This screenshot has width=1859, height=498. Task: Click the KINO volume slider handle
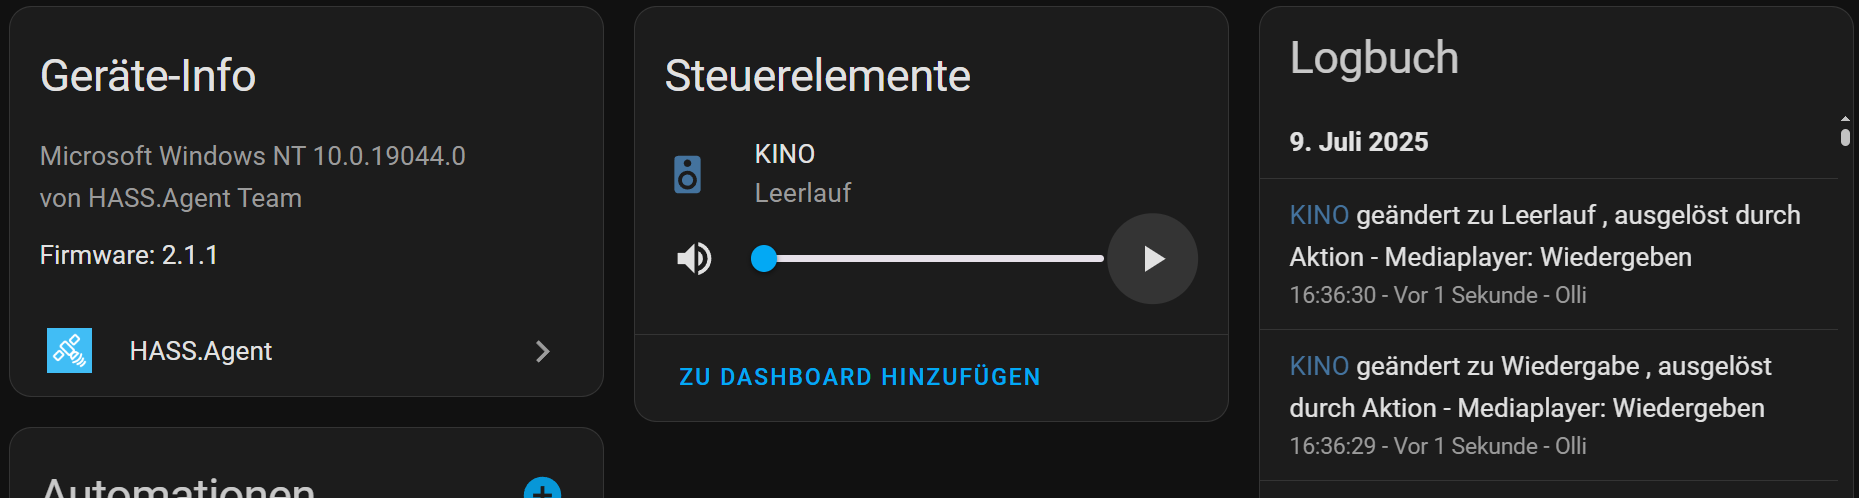tap(764, 259)
